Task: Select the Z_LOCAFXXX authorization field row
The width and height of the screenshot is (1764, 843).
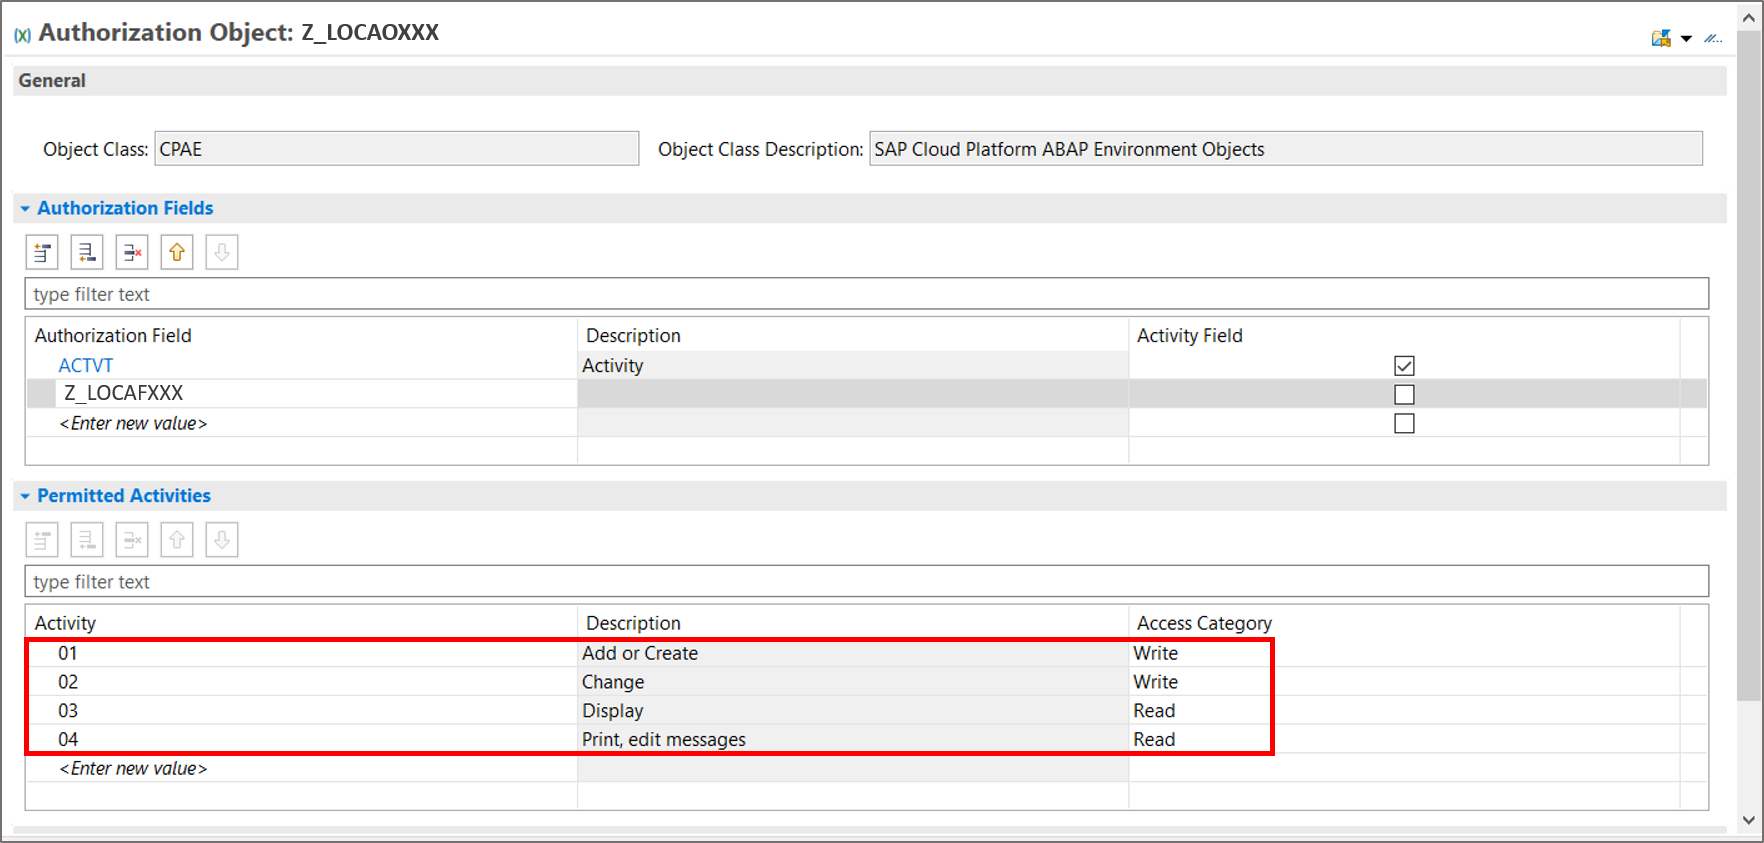Action: click(866, 394)
